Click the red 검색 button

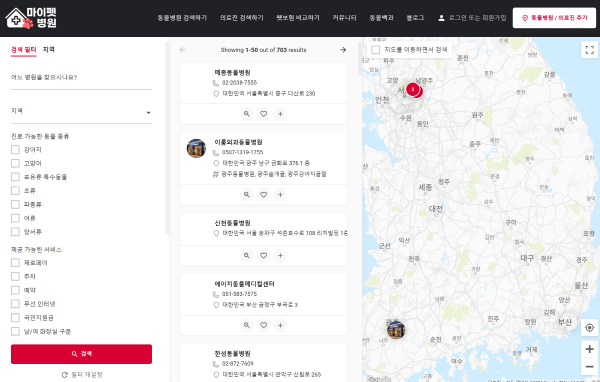coord(81,354)
